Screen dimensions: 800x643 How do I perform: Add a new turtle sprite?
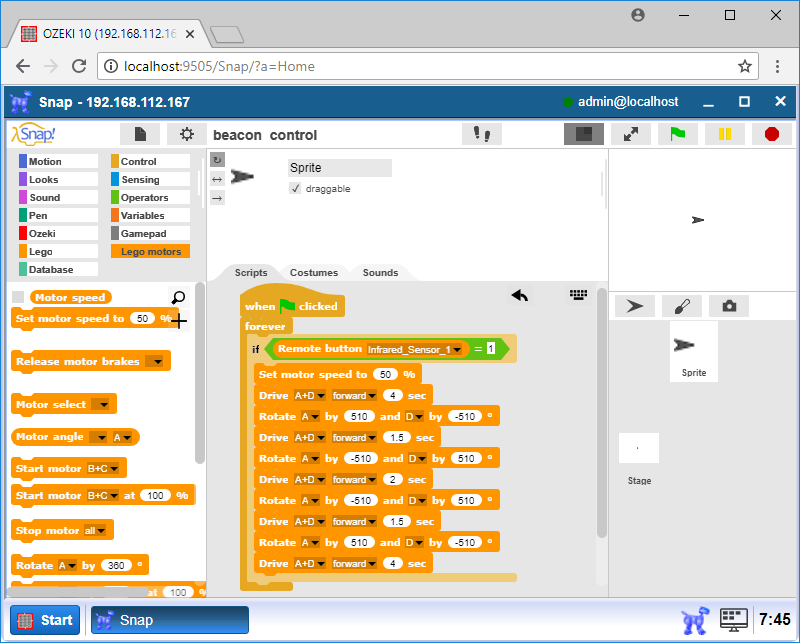coord(635,306)
